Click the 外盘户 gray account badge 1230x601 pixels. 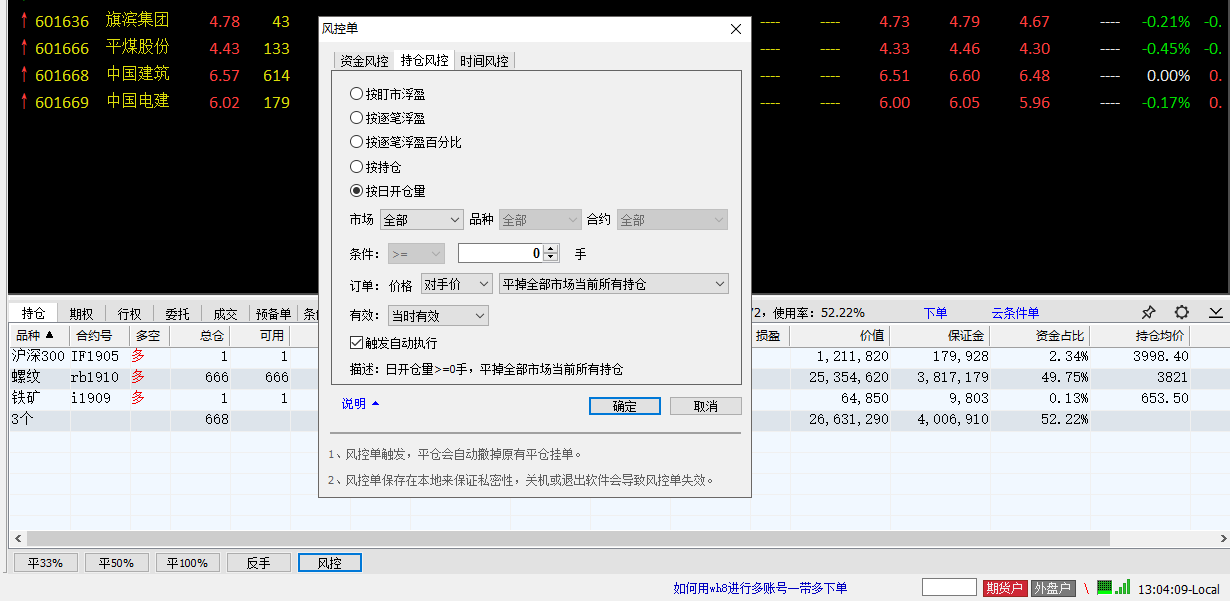[1052, 588]
